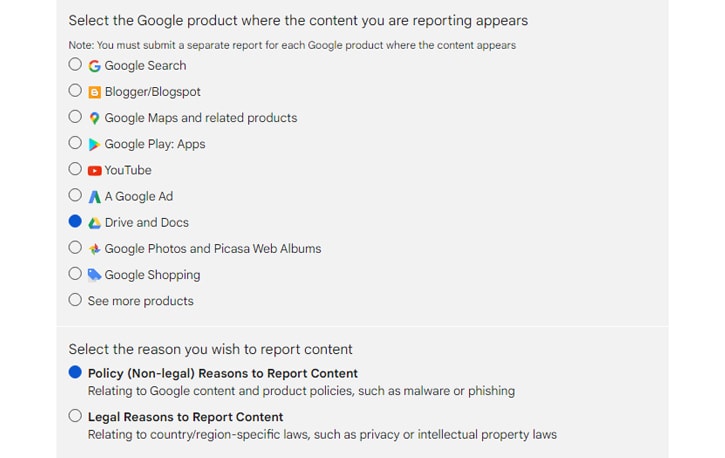
Task: Click the Google Drive triangle icon
Action: (94, 223)
